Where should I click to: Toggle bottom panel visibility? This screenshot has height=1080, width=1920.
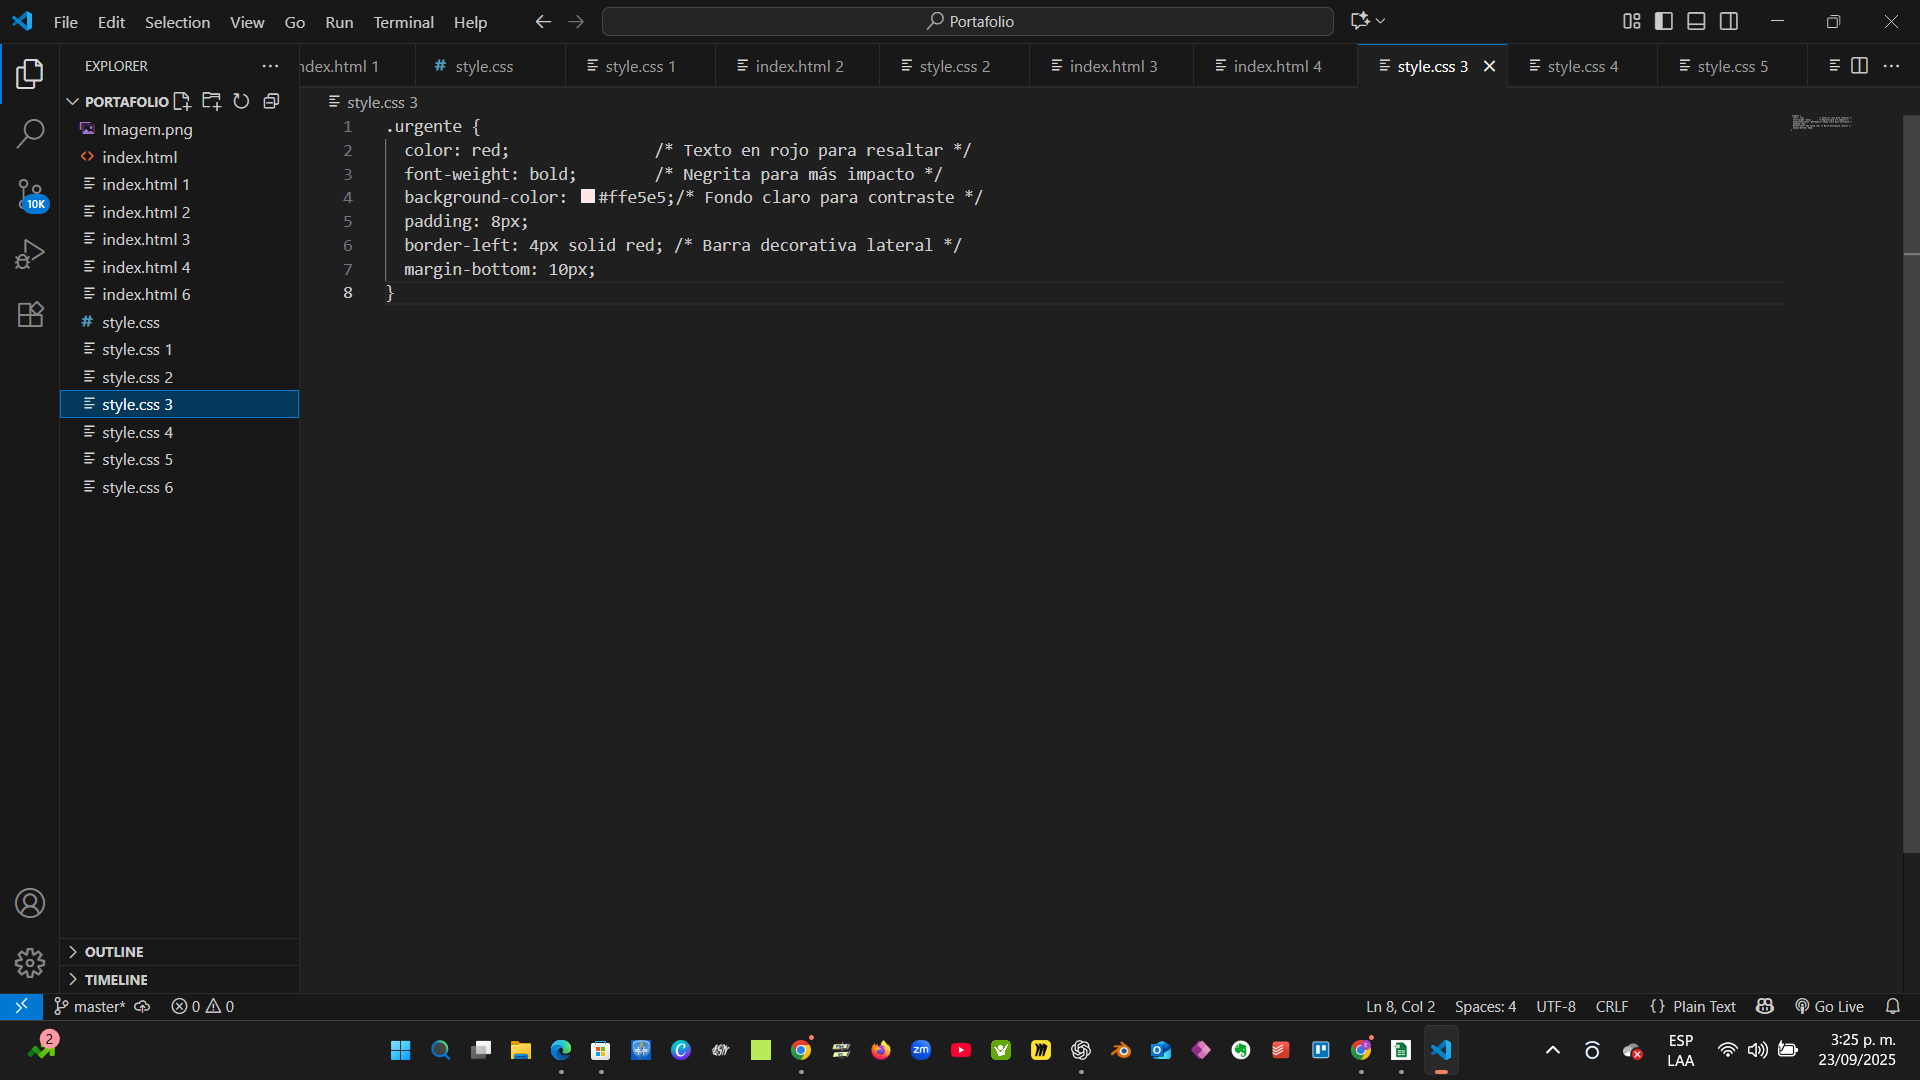1696,21
